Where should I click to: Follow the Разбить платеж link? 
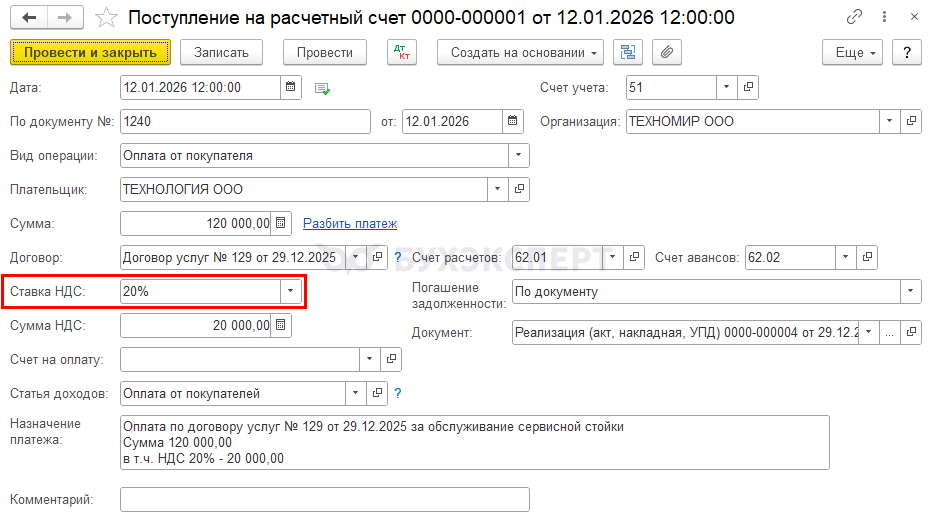coord(350,223)
